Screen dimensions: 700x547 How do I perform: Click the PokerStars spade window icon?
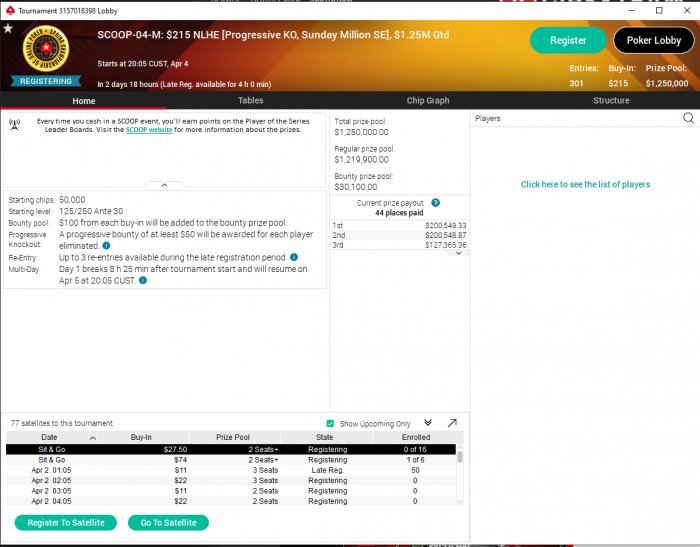point(10,10)
